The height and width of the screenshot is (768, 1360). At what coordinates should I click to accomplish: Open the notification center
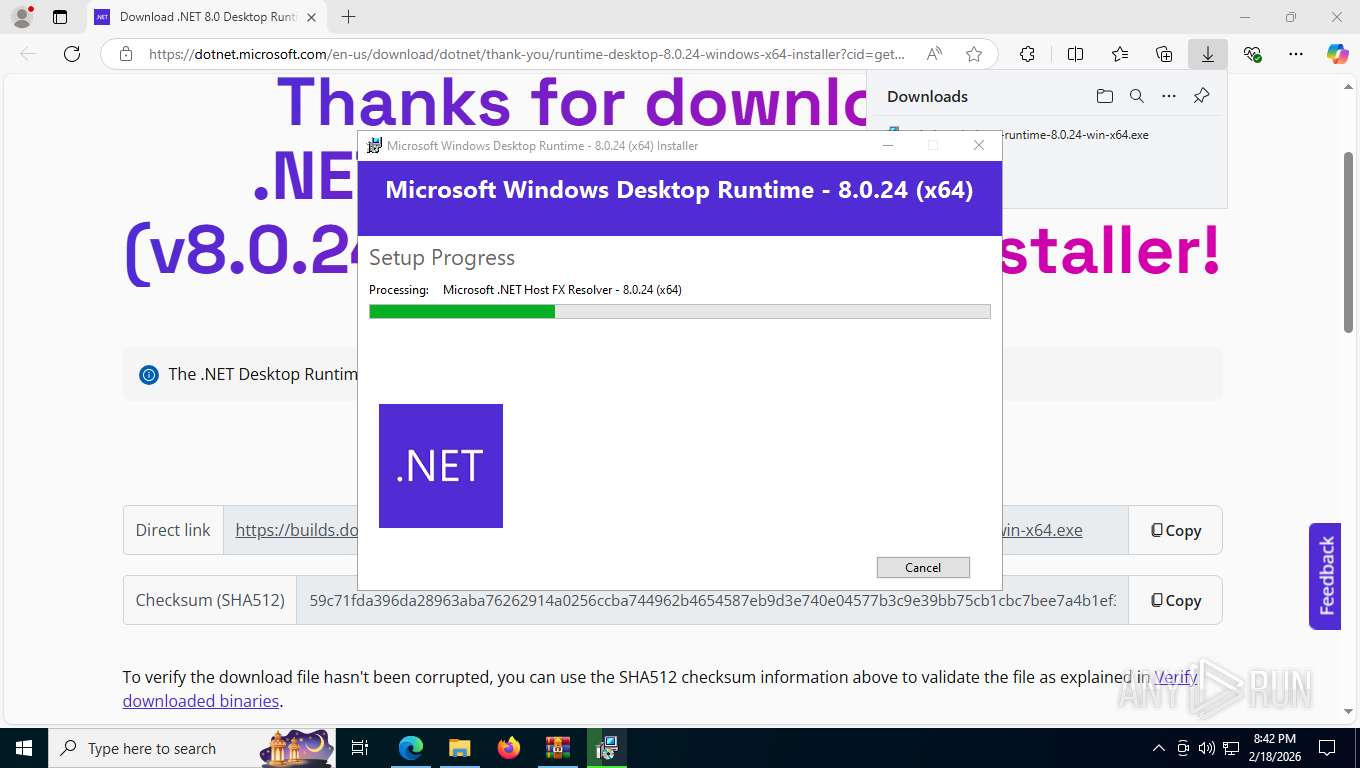pos(1327,748)
